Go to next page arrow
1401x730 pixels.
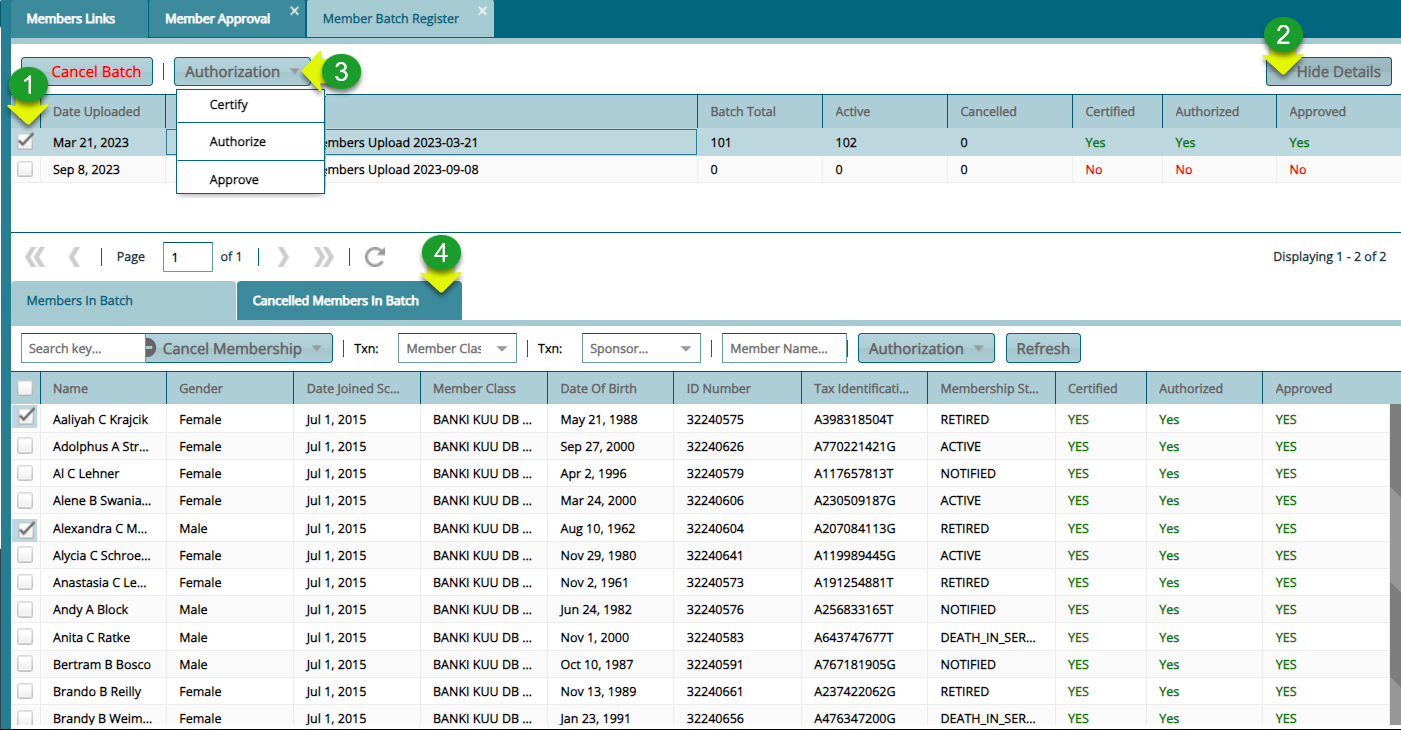(283, 257)
